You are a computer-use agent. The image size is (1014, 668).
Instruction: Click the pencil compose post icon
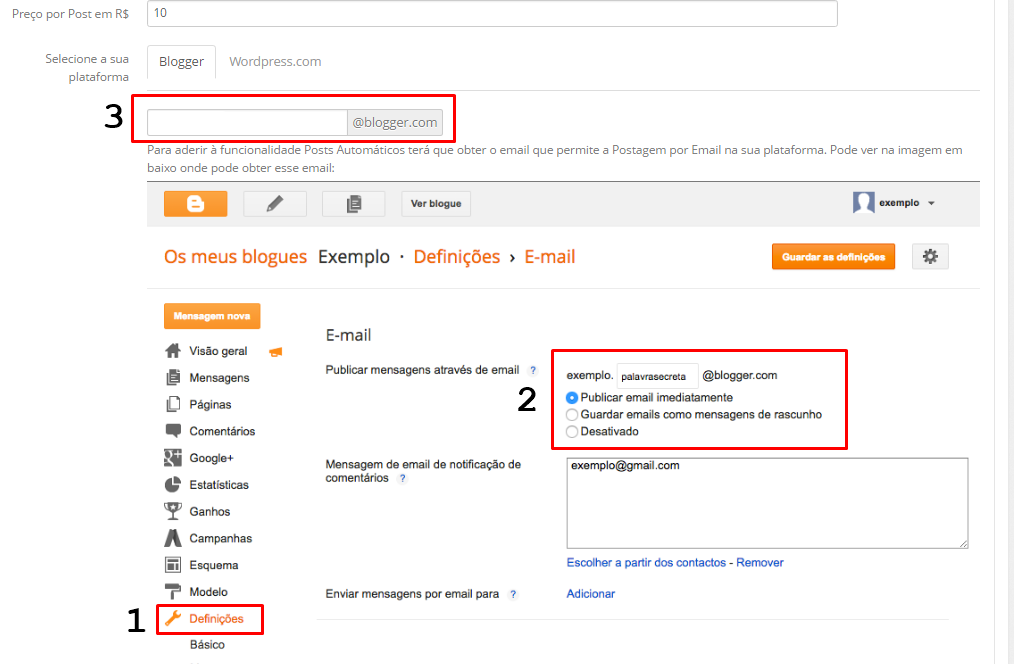(x=275, y=204)
